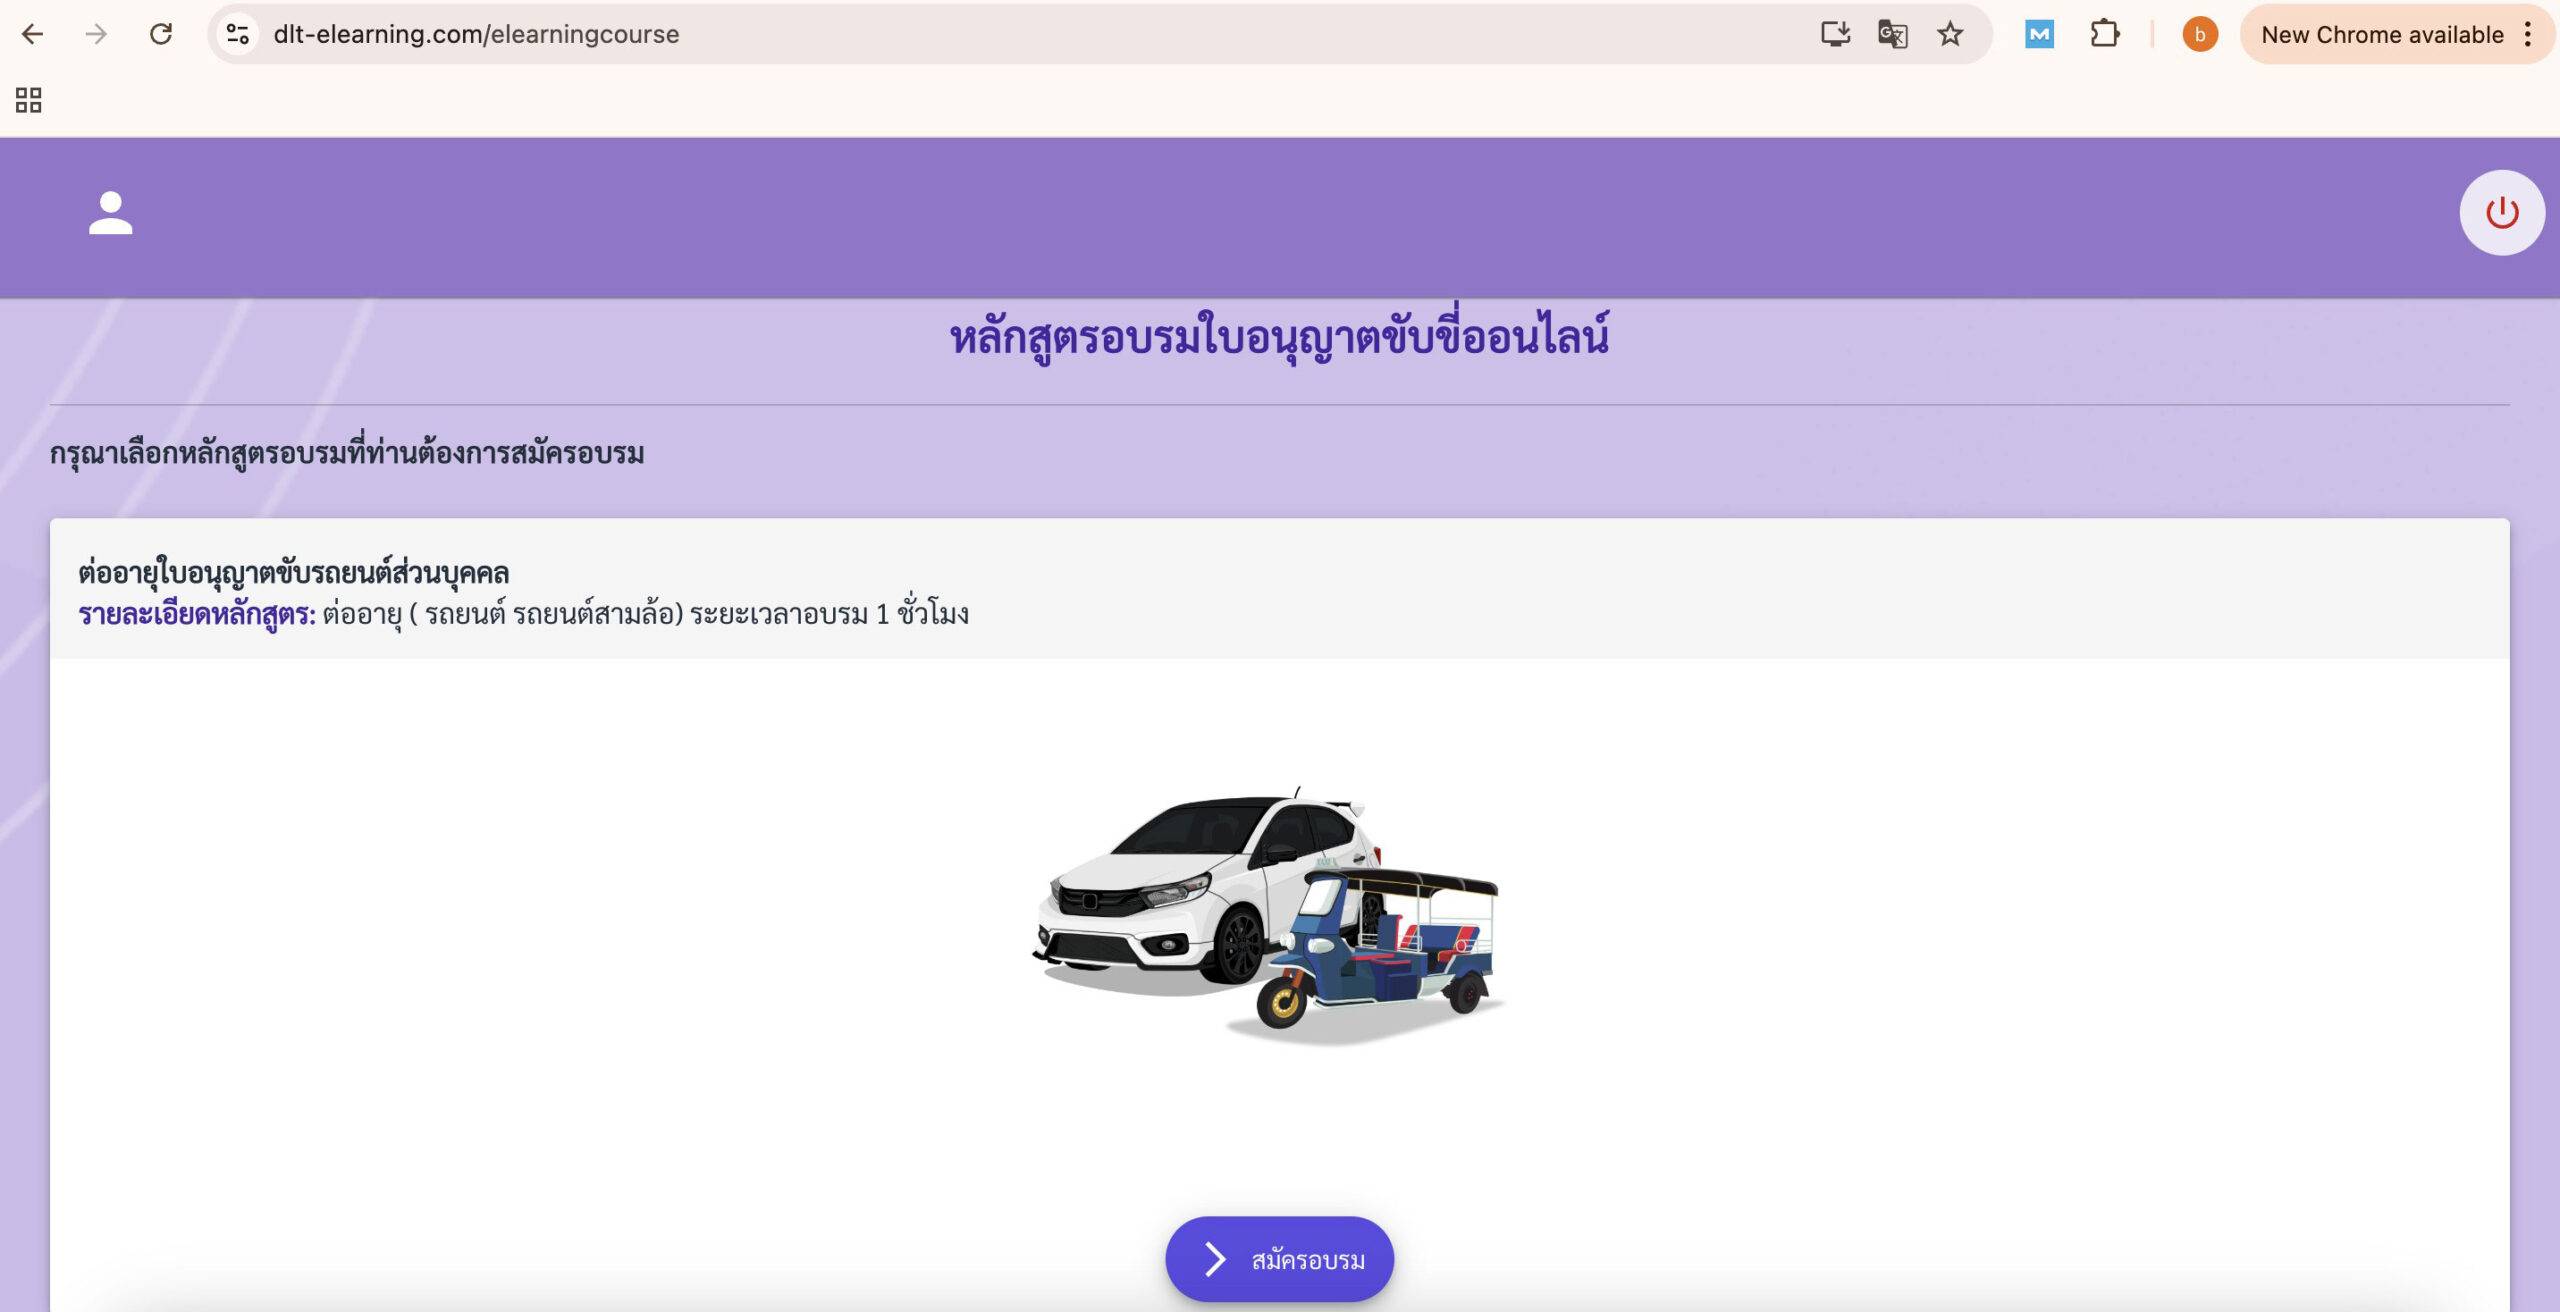Click the New Chrome available notification
The height and width of the screenshot is (1312, 2560).
point(2379,33)
